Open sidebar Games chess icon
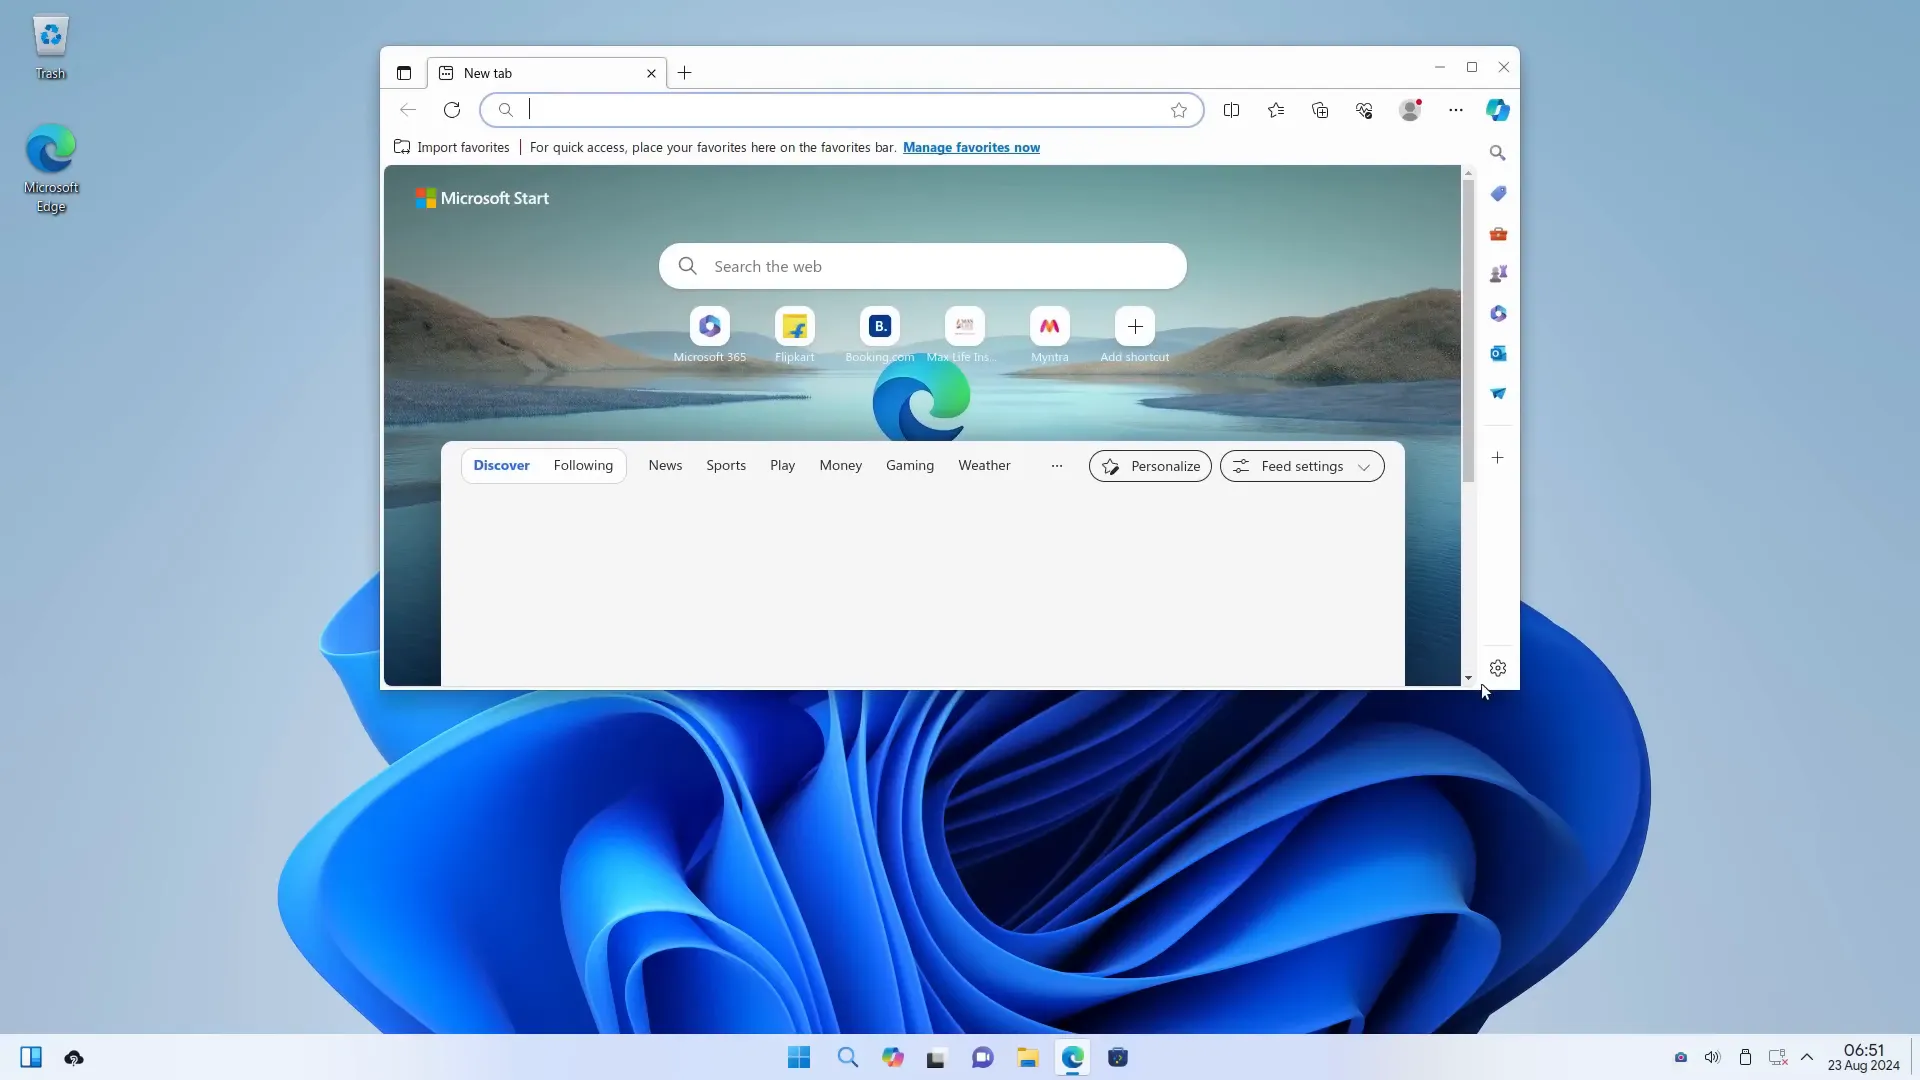 (1498, 273)
